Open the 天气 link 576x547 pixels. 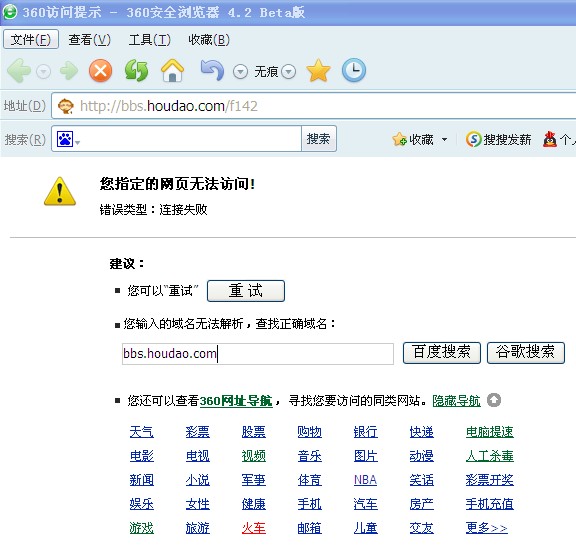(x=141, y=432)
